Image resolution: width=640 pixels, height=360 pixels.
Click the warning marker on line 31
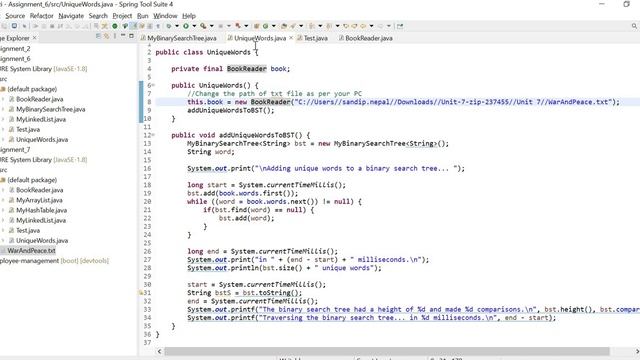(x=141, y=293)
